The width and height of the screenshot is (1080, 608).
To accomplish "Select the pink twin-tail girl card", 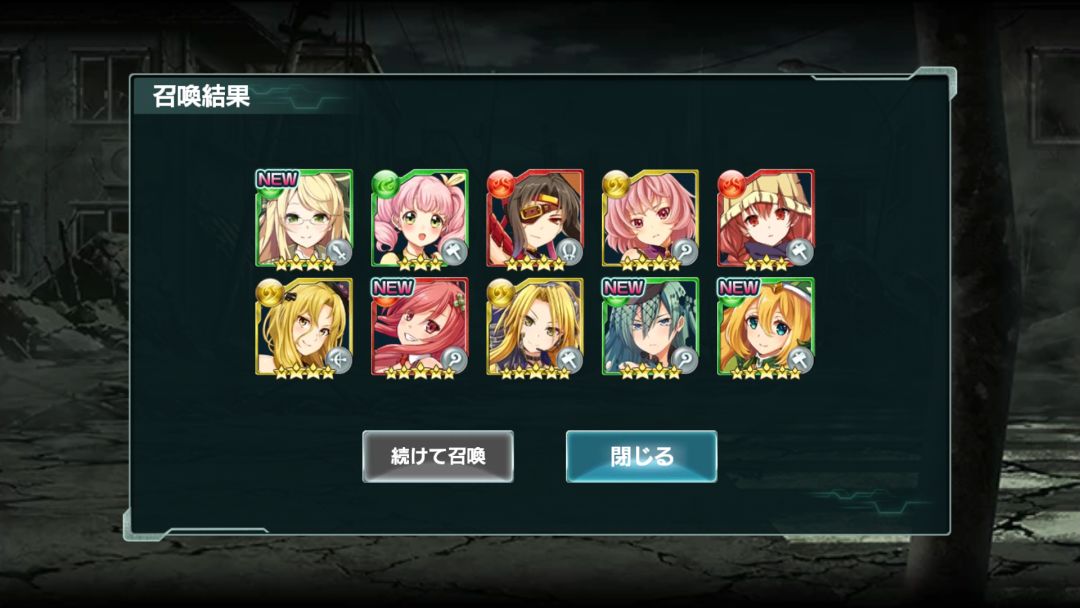I will tap(419, 218).
